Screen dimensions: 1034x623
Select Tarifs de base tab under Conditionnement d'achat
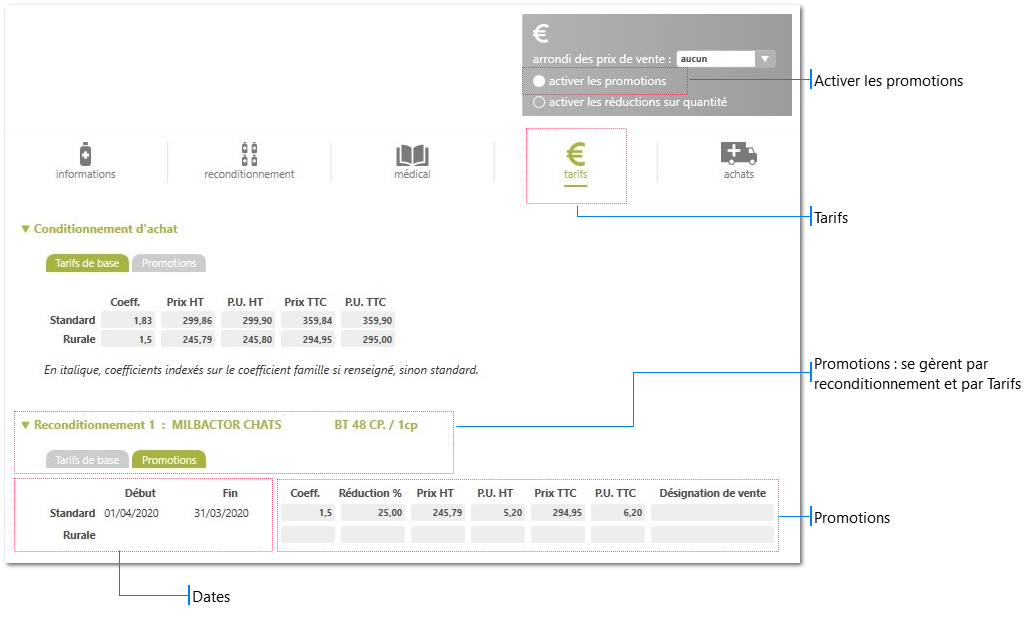87,263
